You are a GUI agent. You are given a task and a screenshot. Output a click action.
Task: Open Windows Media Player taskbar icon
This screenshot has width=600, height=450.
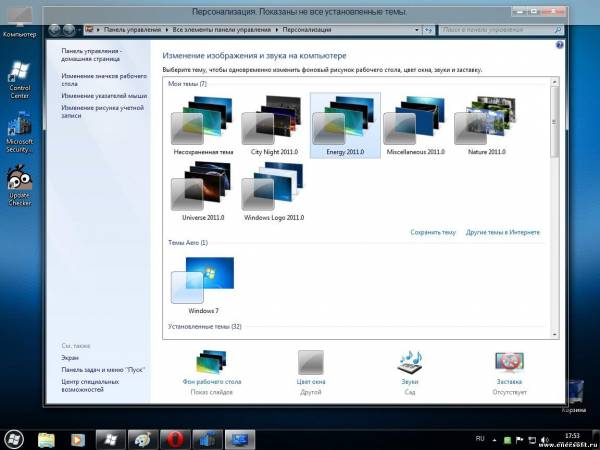coord(78,440)
